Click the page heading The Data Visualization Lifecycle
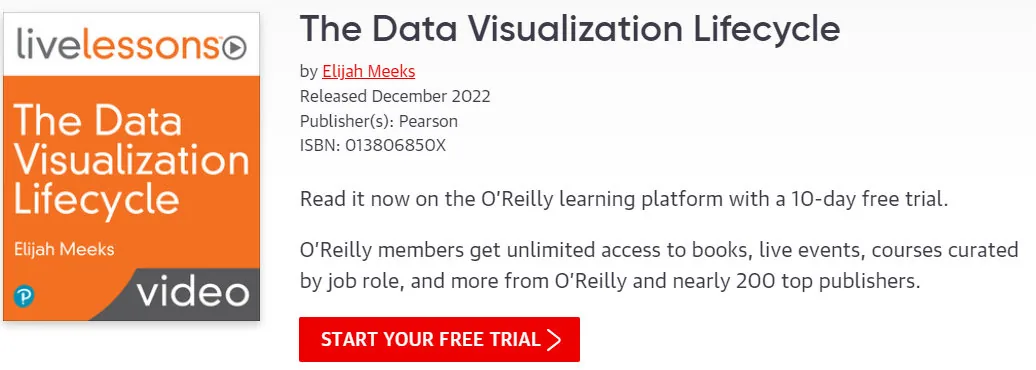 (x=570, y=28)
